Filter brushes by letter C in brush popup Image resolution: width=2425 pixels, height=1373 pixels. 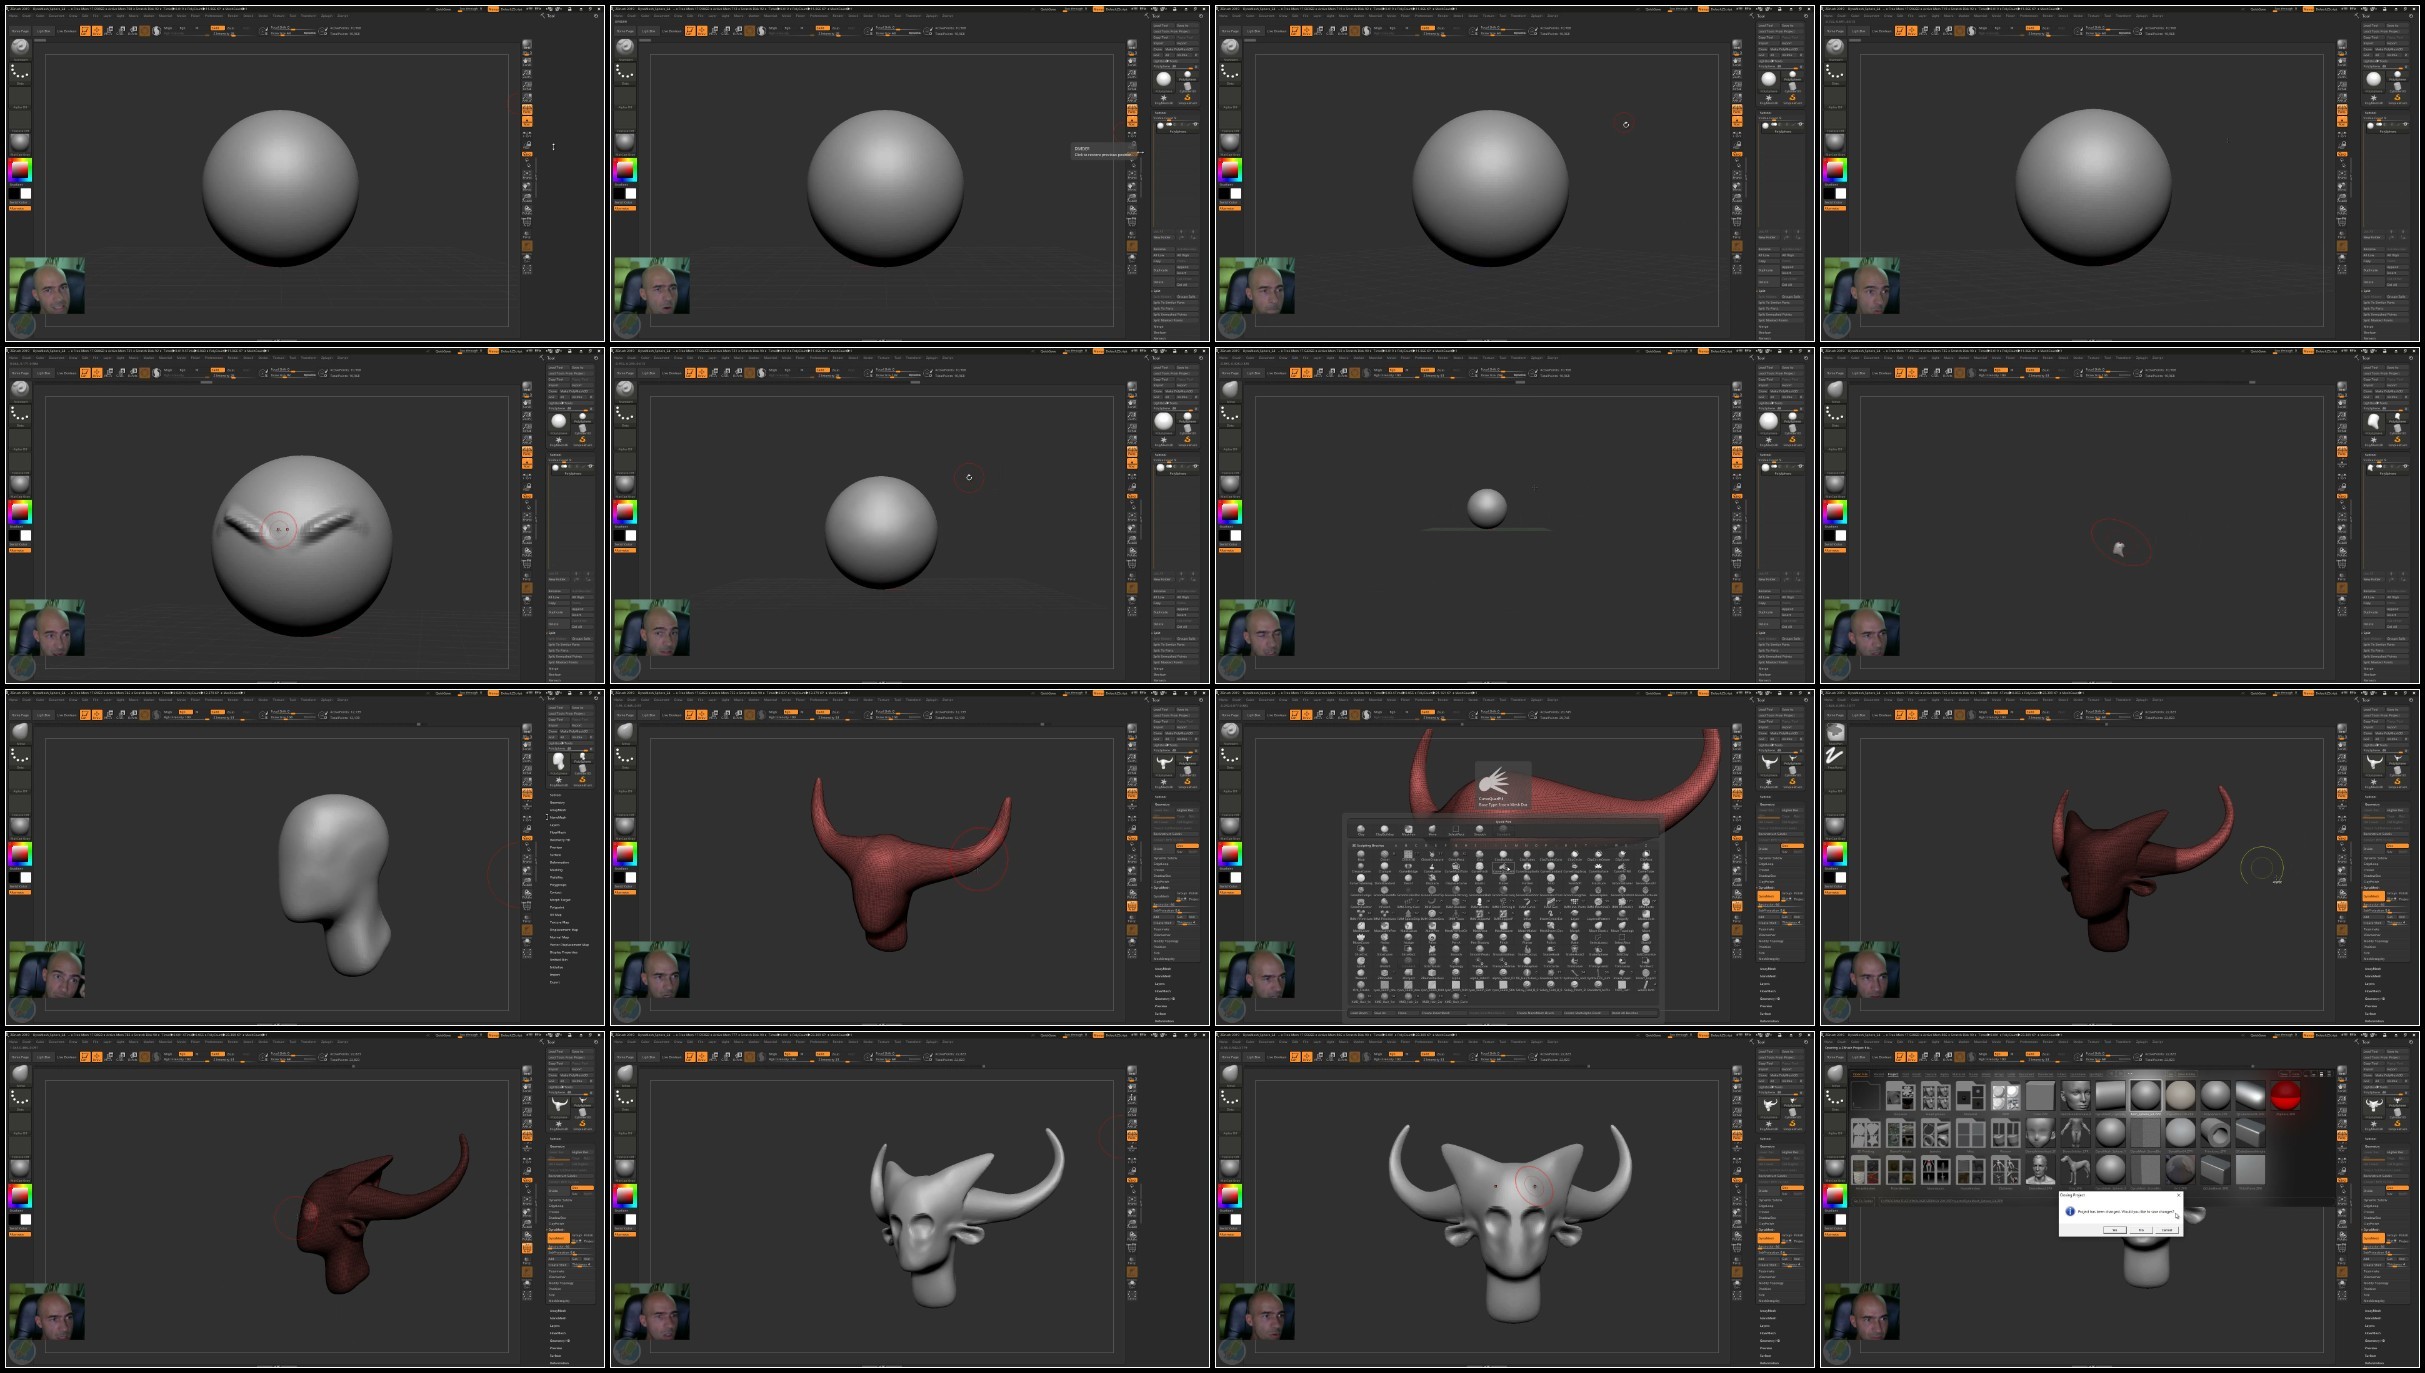pyautogui.click(x=1416, y=845)
